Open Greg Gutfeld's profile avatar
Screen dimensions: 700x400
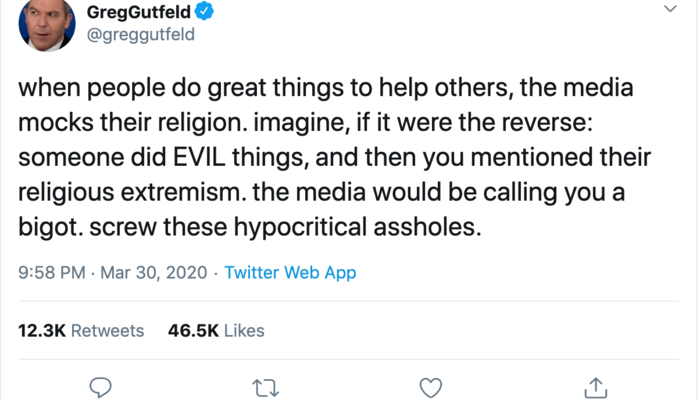(44, 24)
